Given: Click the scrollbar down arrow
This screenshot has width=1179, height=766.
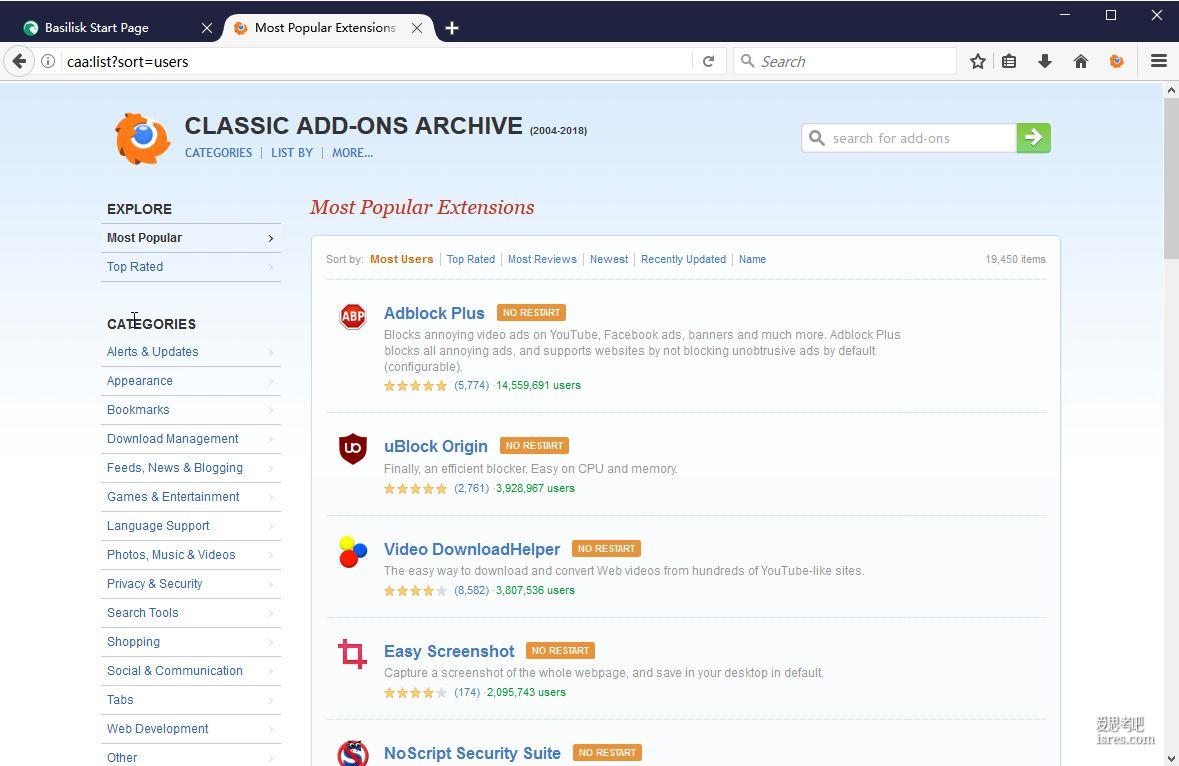Looking at the screenshot, I should click(1171, 758).
